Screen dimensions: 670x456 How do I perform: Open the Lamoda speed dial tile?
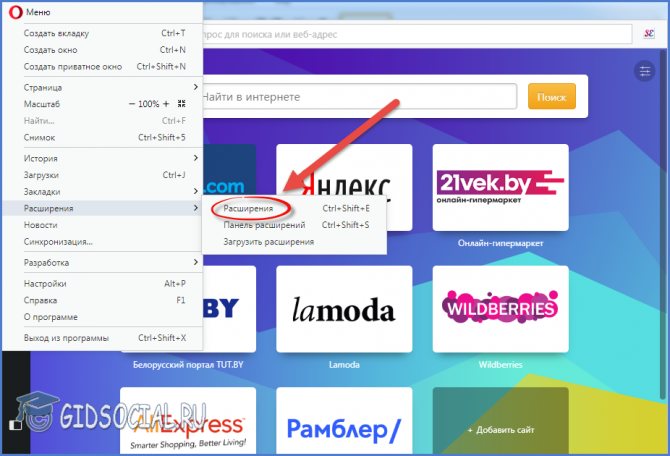(344, 309)
